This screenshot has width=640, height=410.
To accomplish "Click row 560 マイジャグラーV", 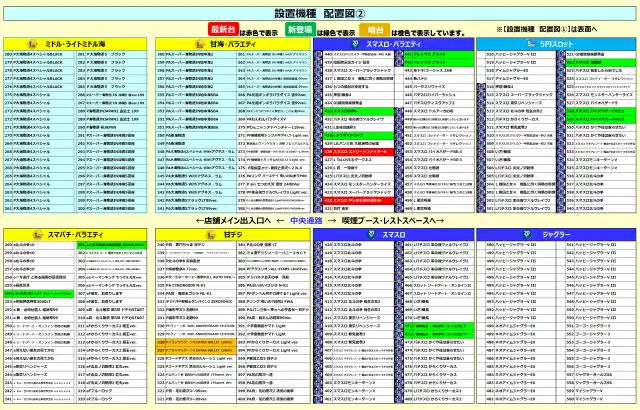I will click(x=601, y=399).
